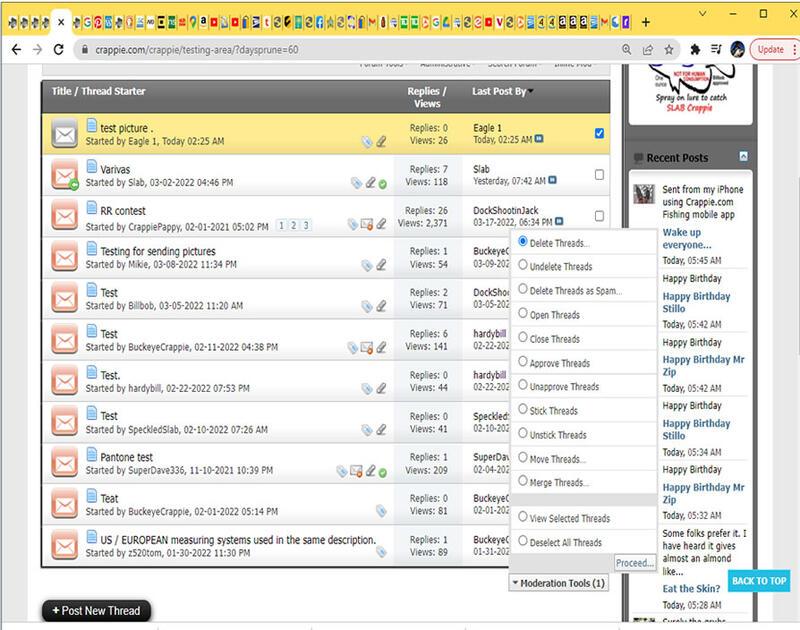Bookmark this page with the star icon
This screenshot has width=800, height=630.
(669, 49)
